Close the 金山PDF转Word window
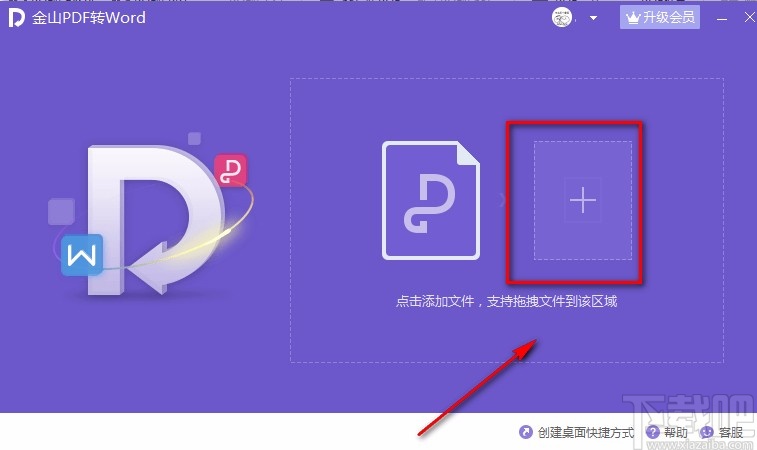The image size is (757, 450). point(750,17)
